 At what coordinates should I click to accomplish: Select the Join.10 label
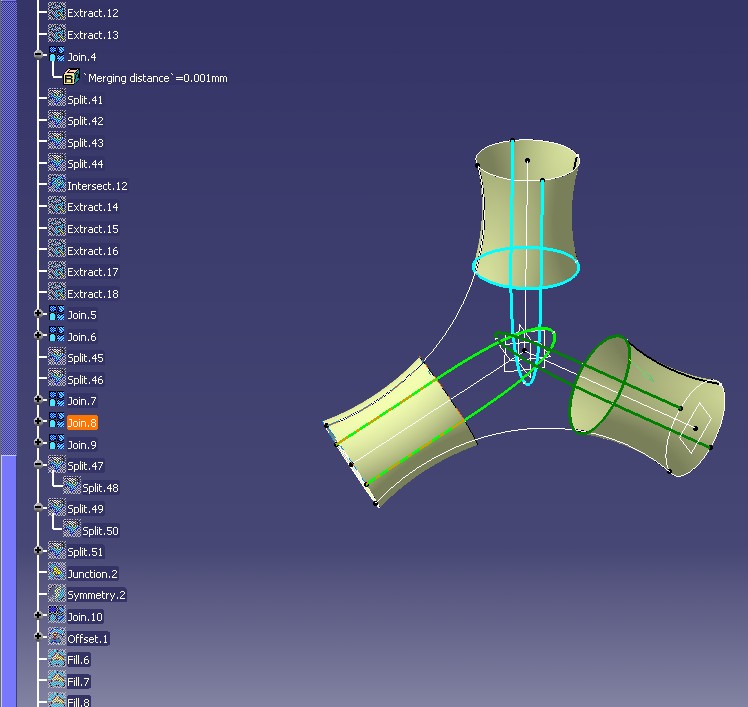pos(85,617)
